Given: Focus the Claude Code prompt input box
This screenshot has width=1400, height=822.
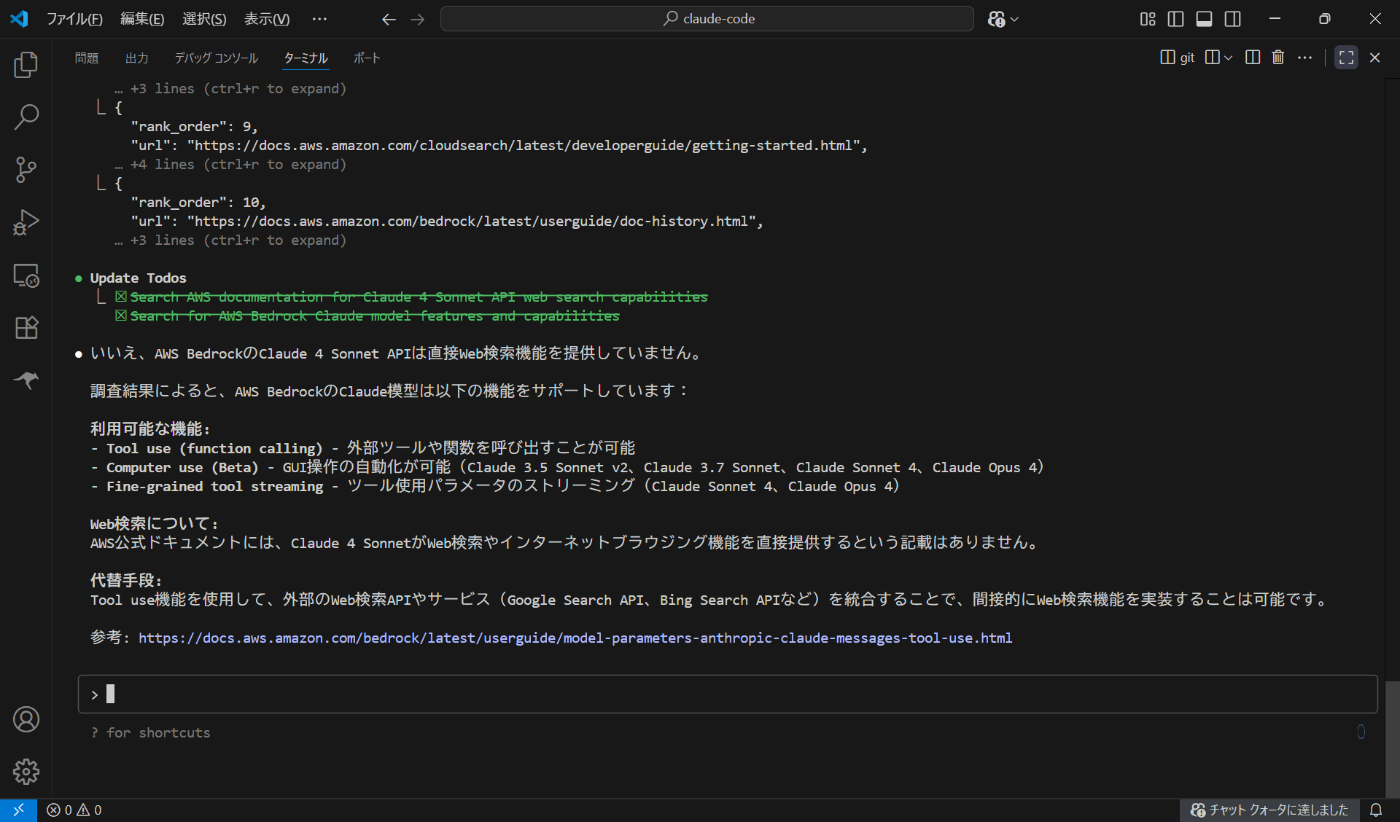Looking at the screenshot, I should [x=728, y=694].
